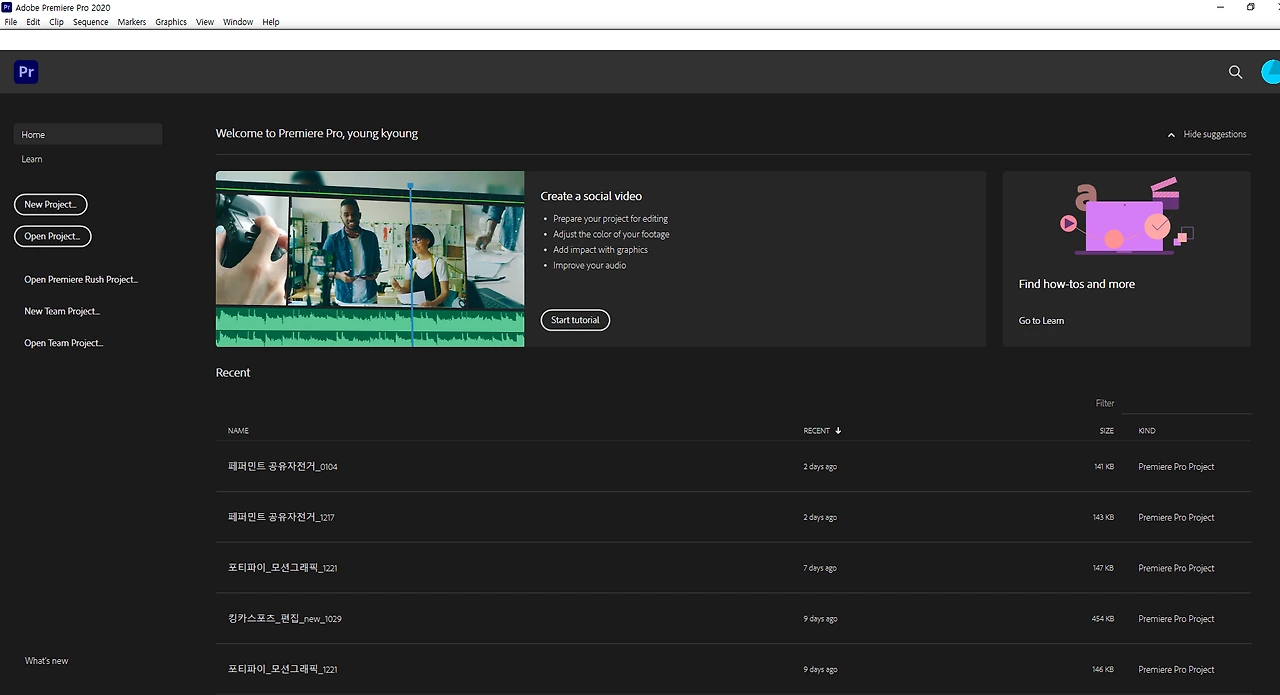This screenshot has width=1280, height=695.
Task: Open the Clip menu
Action: pyautogui.click(x=56, y=22)
